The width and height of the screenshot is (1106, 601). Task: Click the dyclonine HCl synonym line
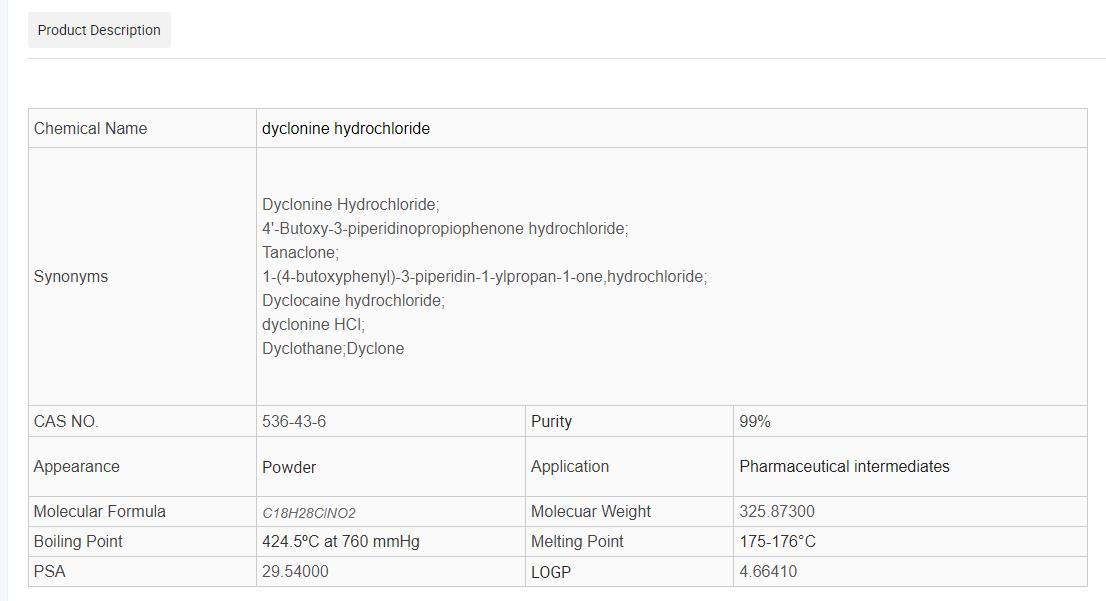pos(313,324)
